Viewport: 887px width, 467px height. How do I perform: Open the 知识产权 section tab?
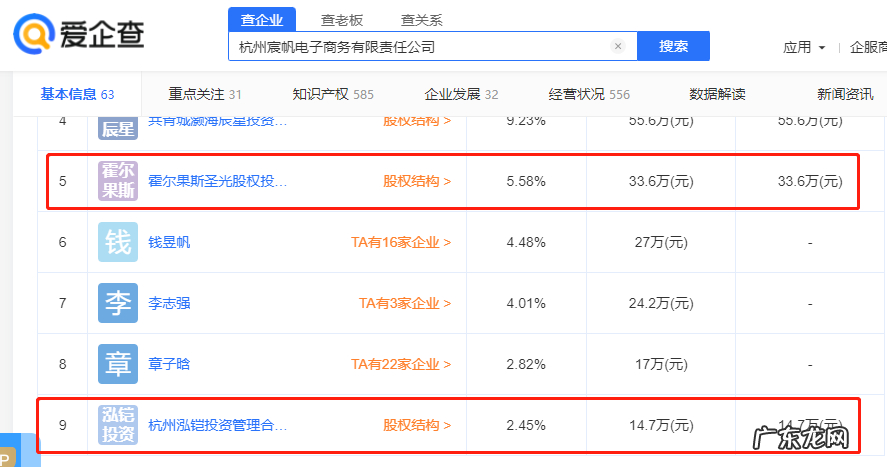(x=333, y=94)
